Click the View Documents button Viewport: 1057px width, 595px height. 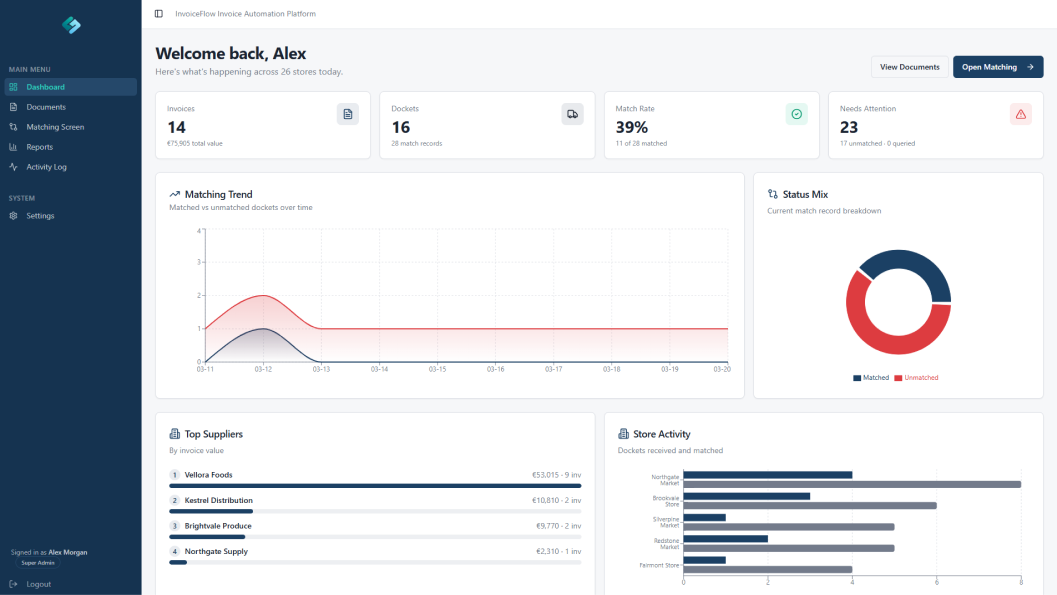point(909,67)
